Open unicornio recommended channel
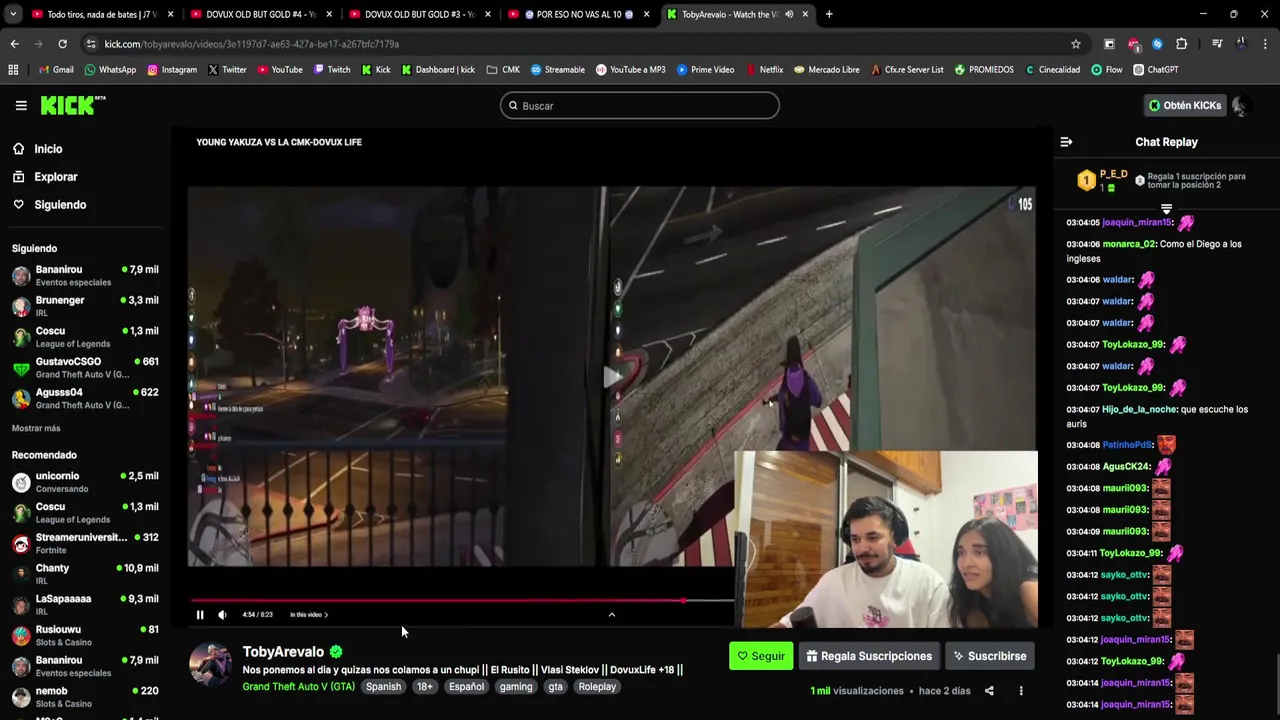Image resolution: width=1280 pixels, height=720 pixels. click(x=85, y=482)
